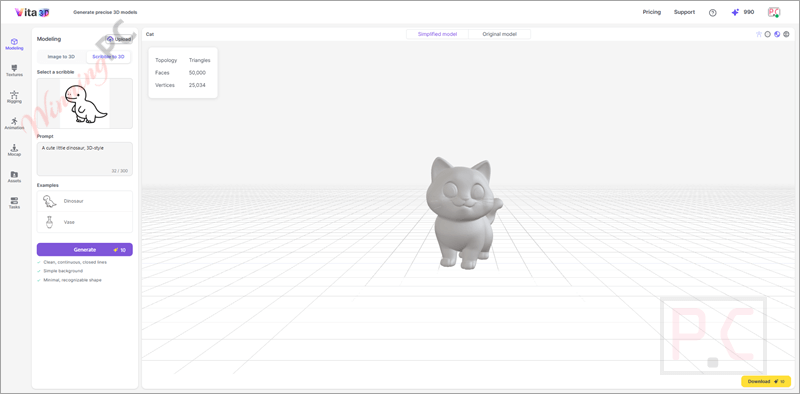The height and width of the screenshot is (394, 800).
Task: Switch to the Image to 3D tab
Action: [61, 57]
